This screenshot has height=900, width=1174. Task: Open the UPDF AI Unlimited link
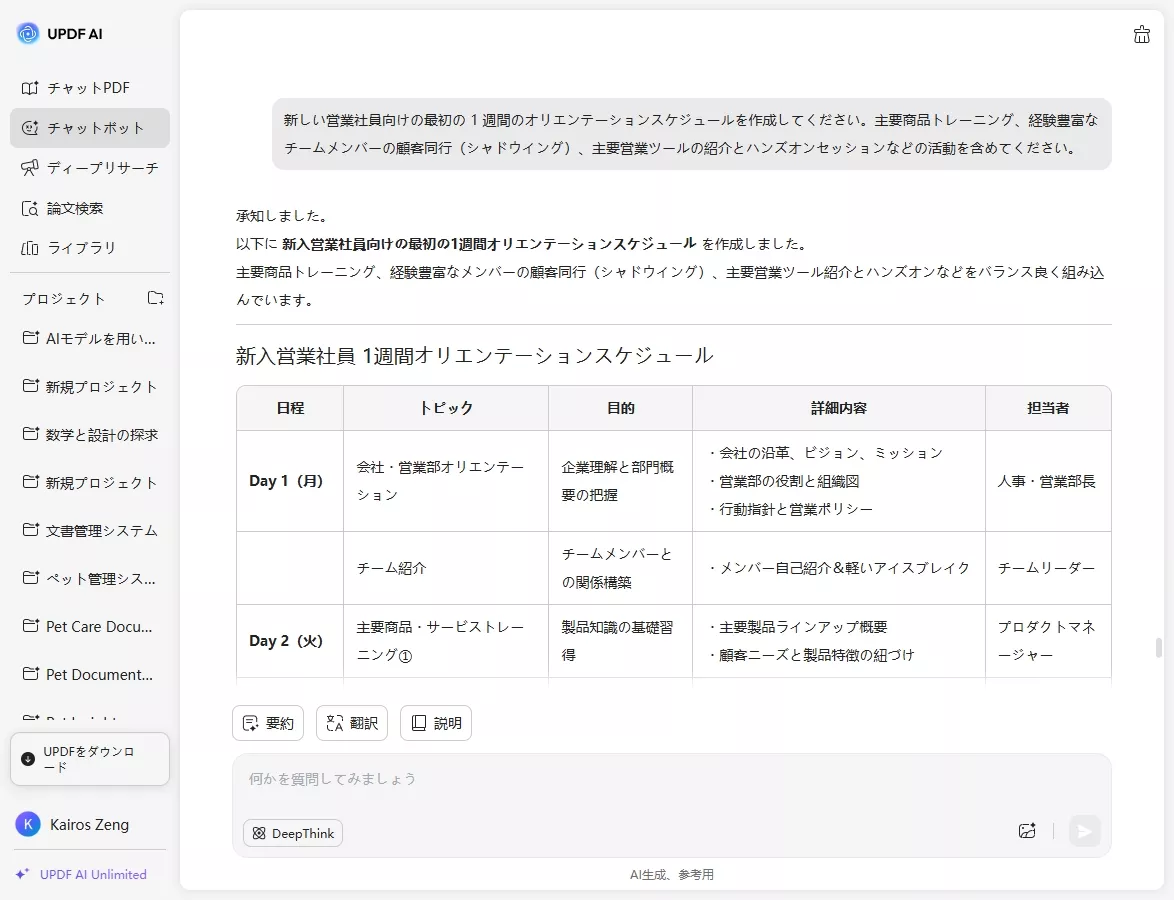(86, 874)
